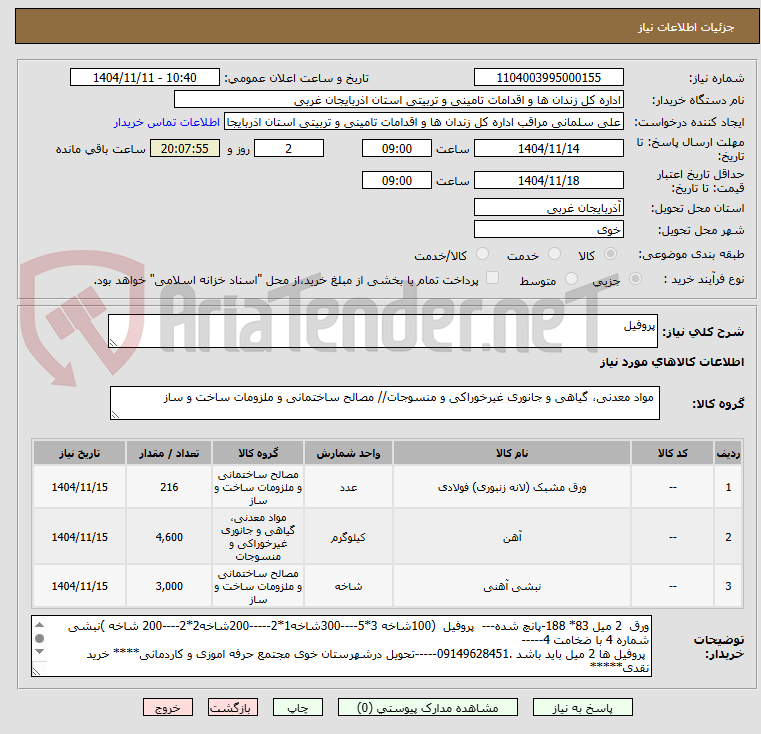
Task: Click the ایجاد کننده درخواست field
Action: coord(424,122)
